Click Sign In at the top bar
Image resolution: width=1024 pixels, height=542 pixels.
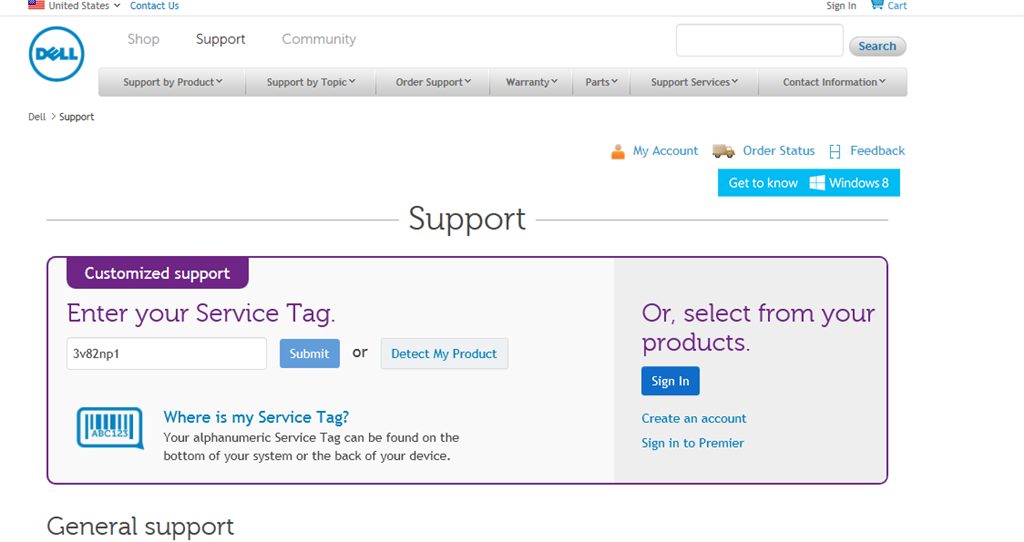click(841, 6)
